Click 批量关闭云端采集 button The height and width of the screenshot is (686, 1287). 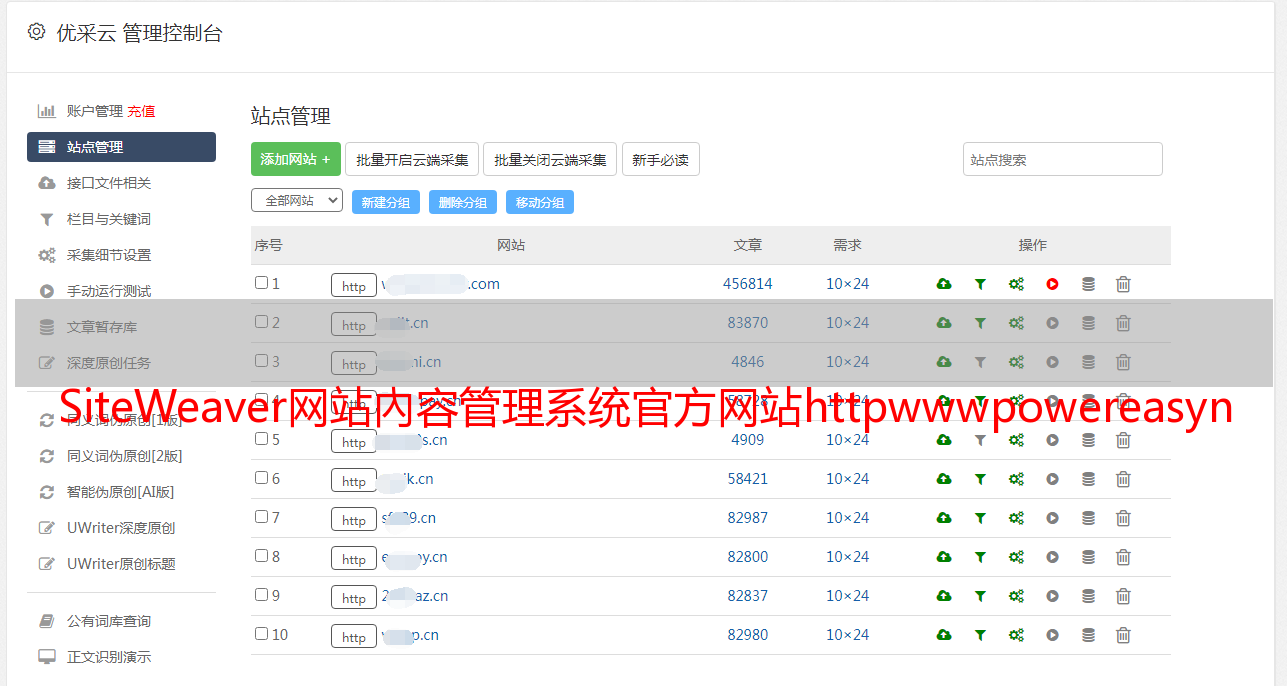tap(550, 159)
